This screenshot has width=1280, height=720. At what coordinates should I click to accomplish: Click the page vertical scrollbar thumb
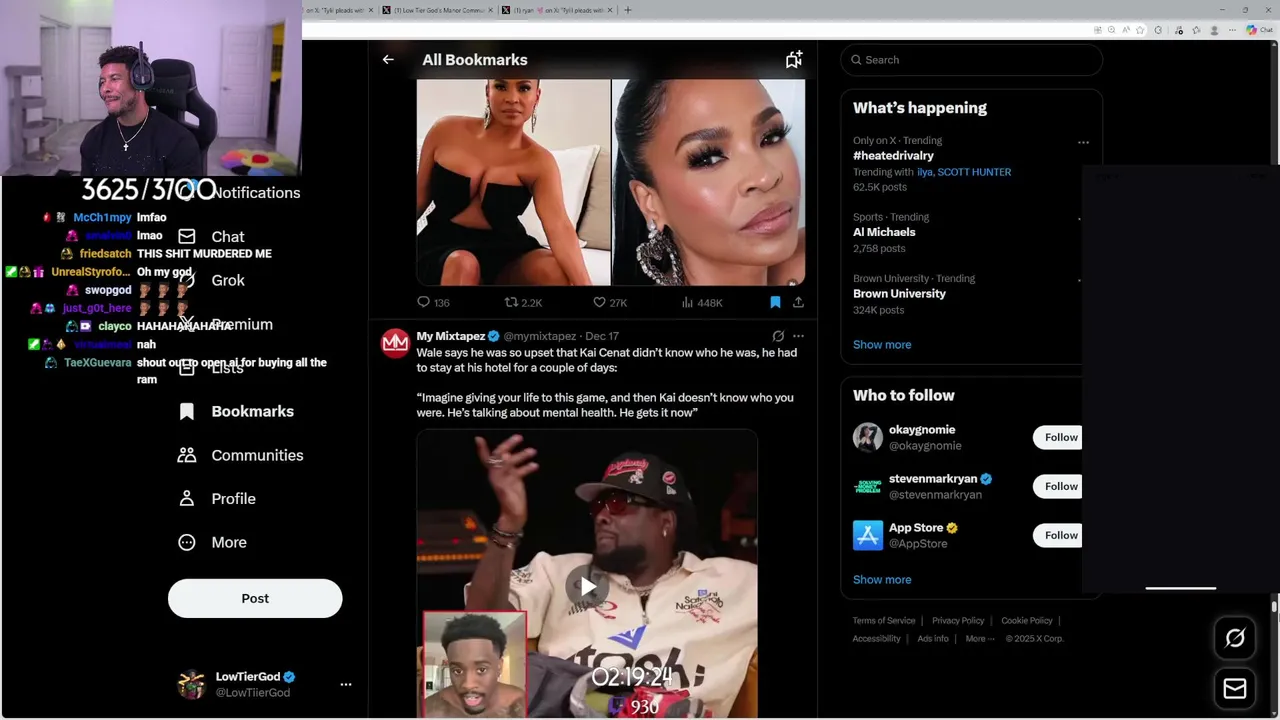click(1275, 606)
